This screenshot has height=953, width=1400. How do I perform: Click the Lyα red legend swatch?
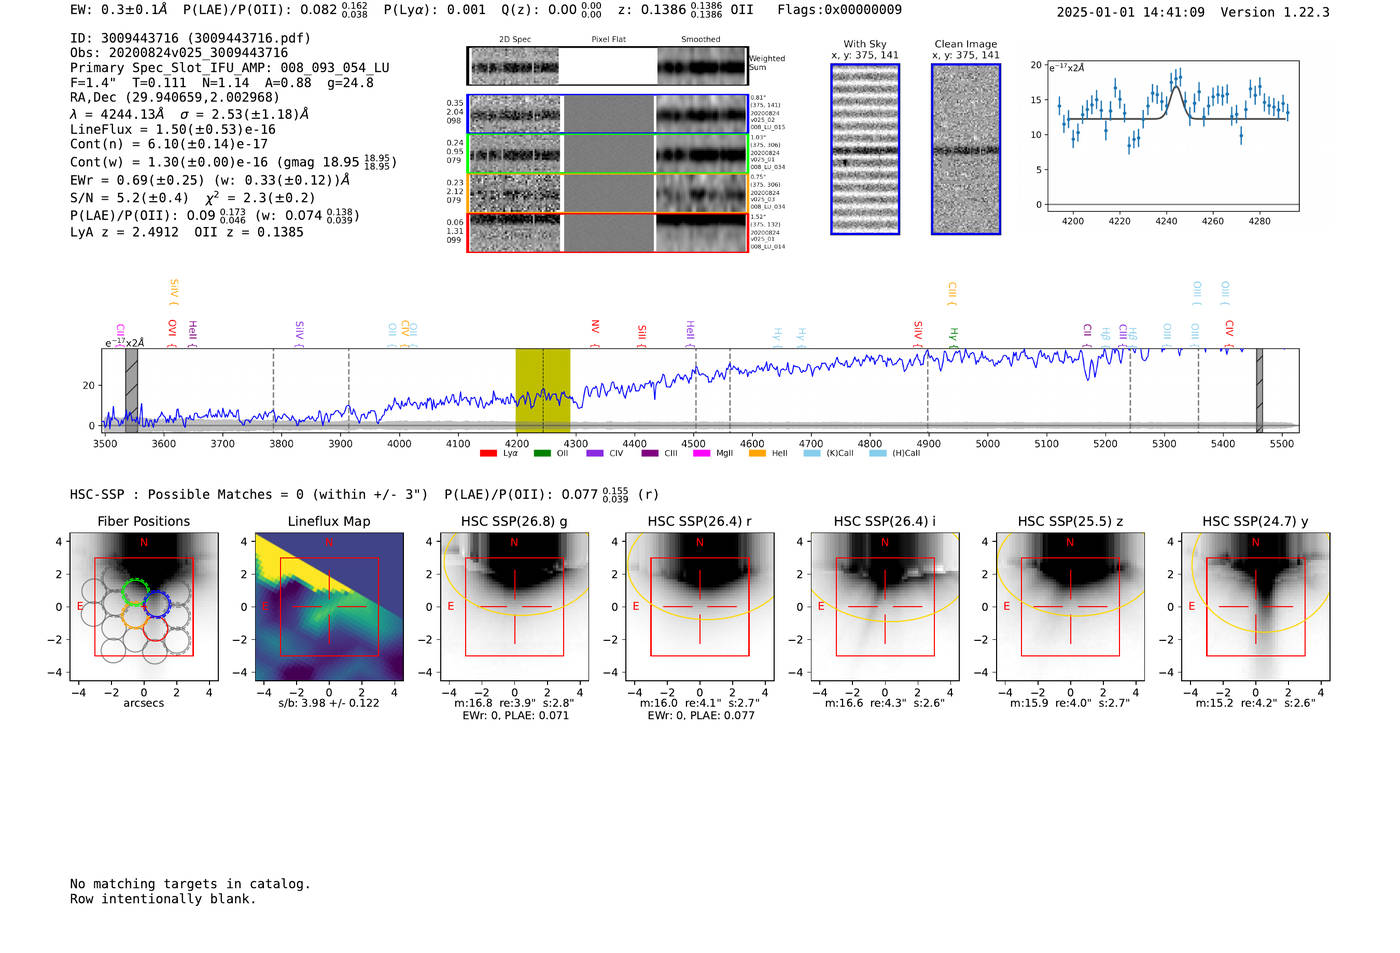(x=488, y=454)
